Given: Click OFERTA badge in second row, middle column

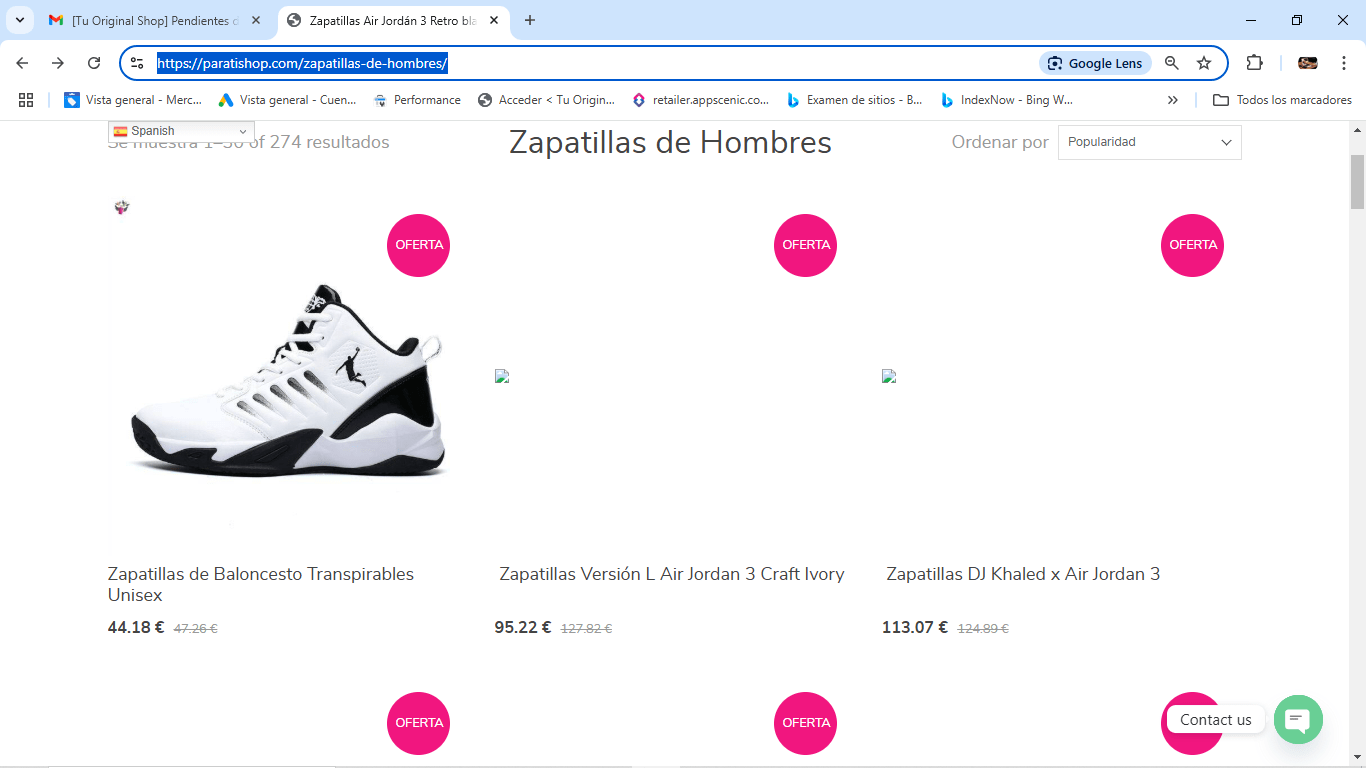Looking at the screenshot, I should click(x=805, y=723).
